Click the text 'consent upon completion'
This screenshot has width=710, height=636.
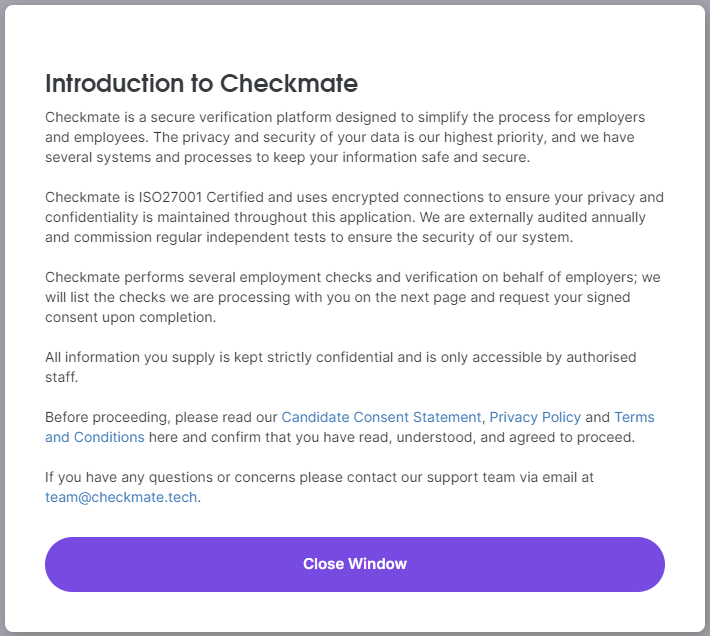pos(130,317)
